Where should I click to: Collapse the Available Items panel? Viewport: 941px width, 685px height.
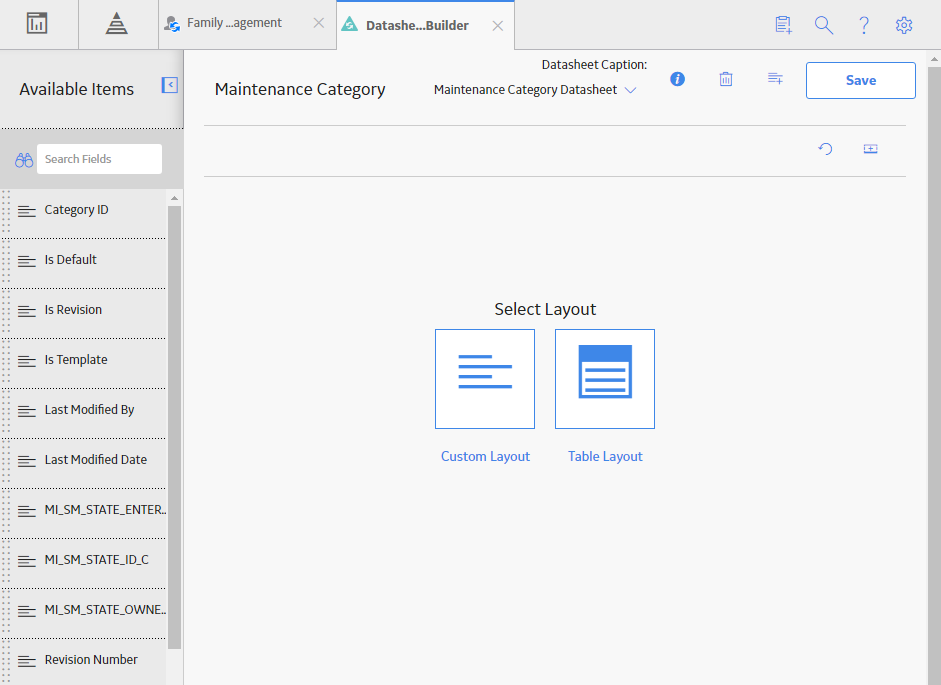click(x=170, y=85)
